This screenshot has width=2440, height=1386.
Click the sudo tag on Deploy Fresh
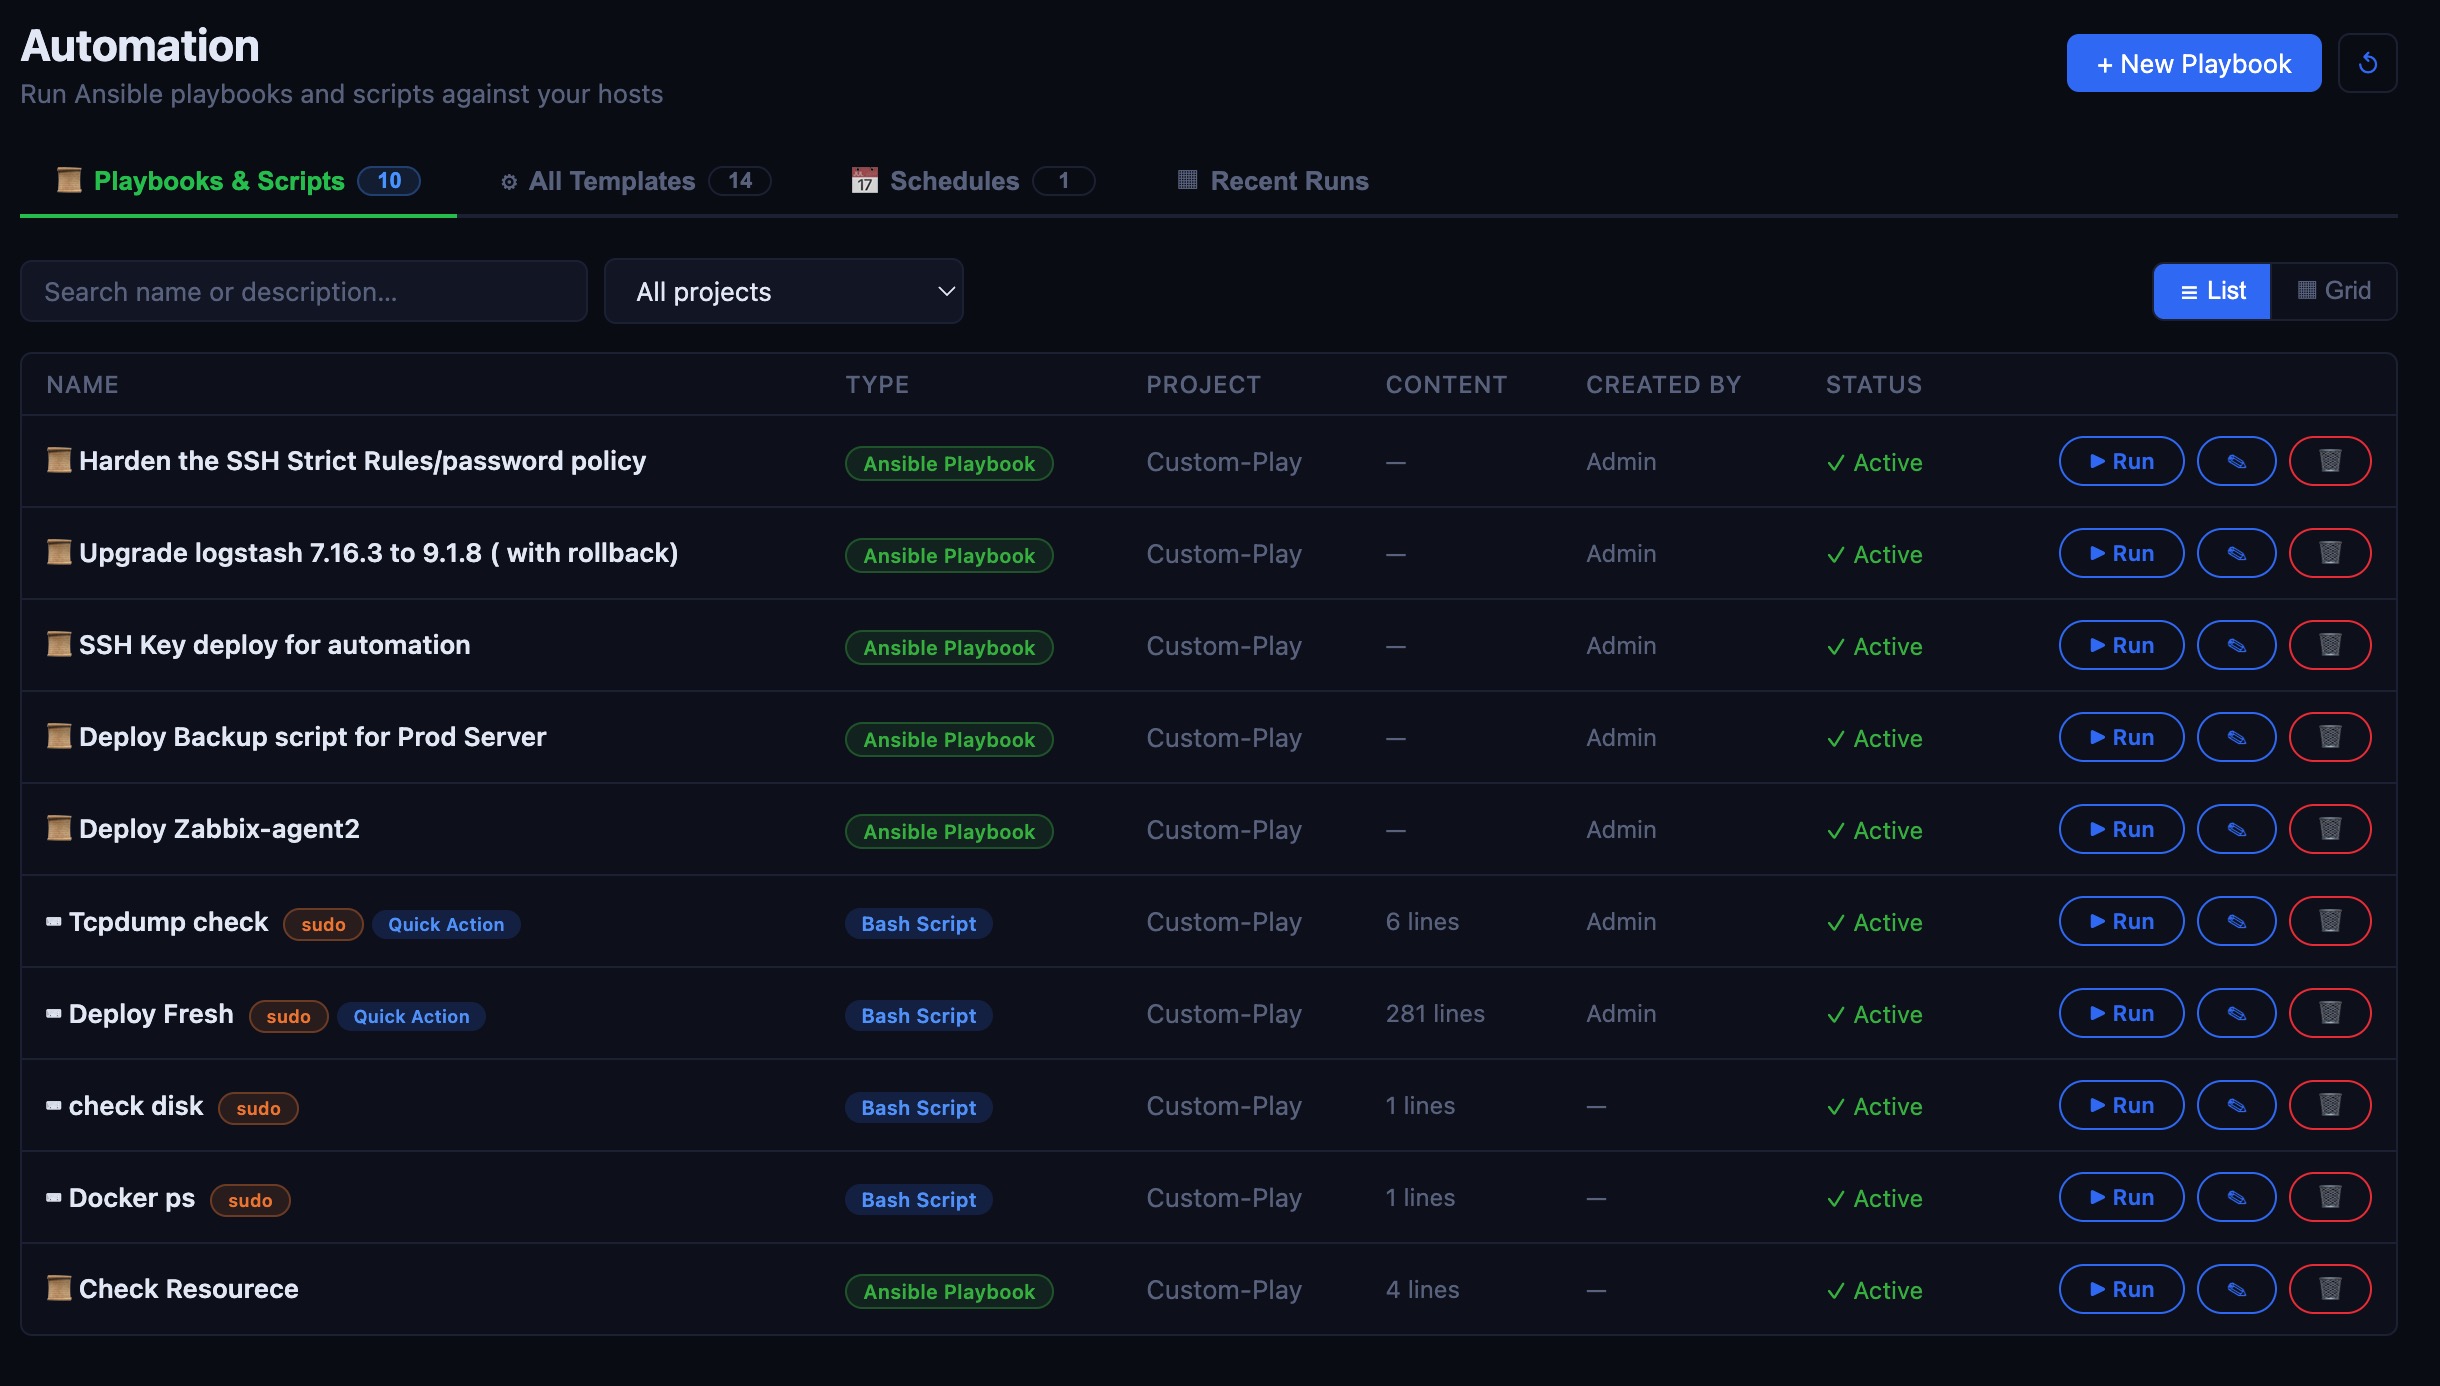tap(288, 1016)
